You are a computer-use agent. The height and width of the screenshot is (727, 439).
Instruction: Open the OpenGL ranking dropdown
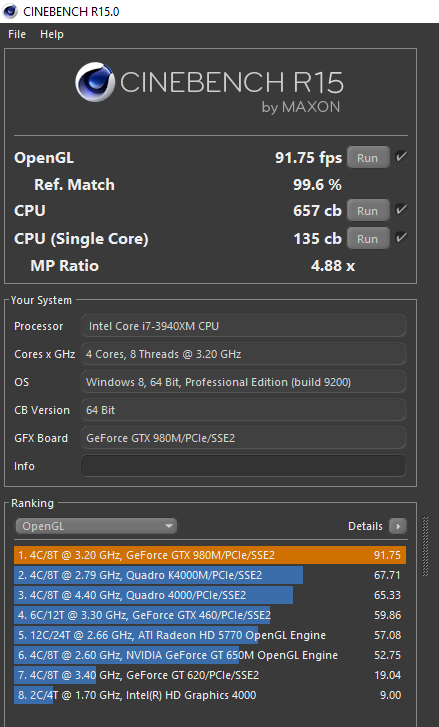tap(96, 526)
